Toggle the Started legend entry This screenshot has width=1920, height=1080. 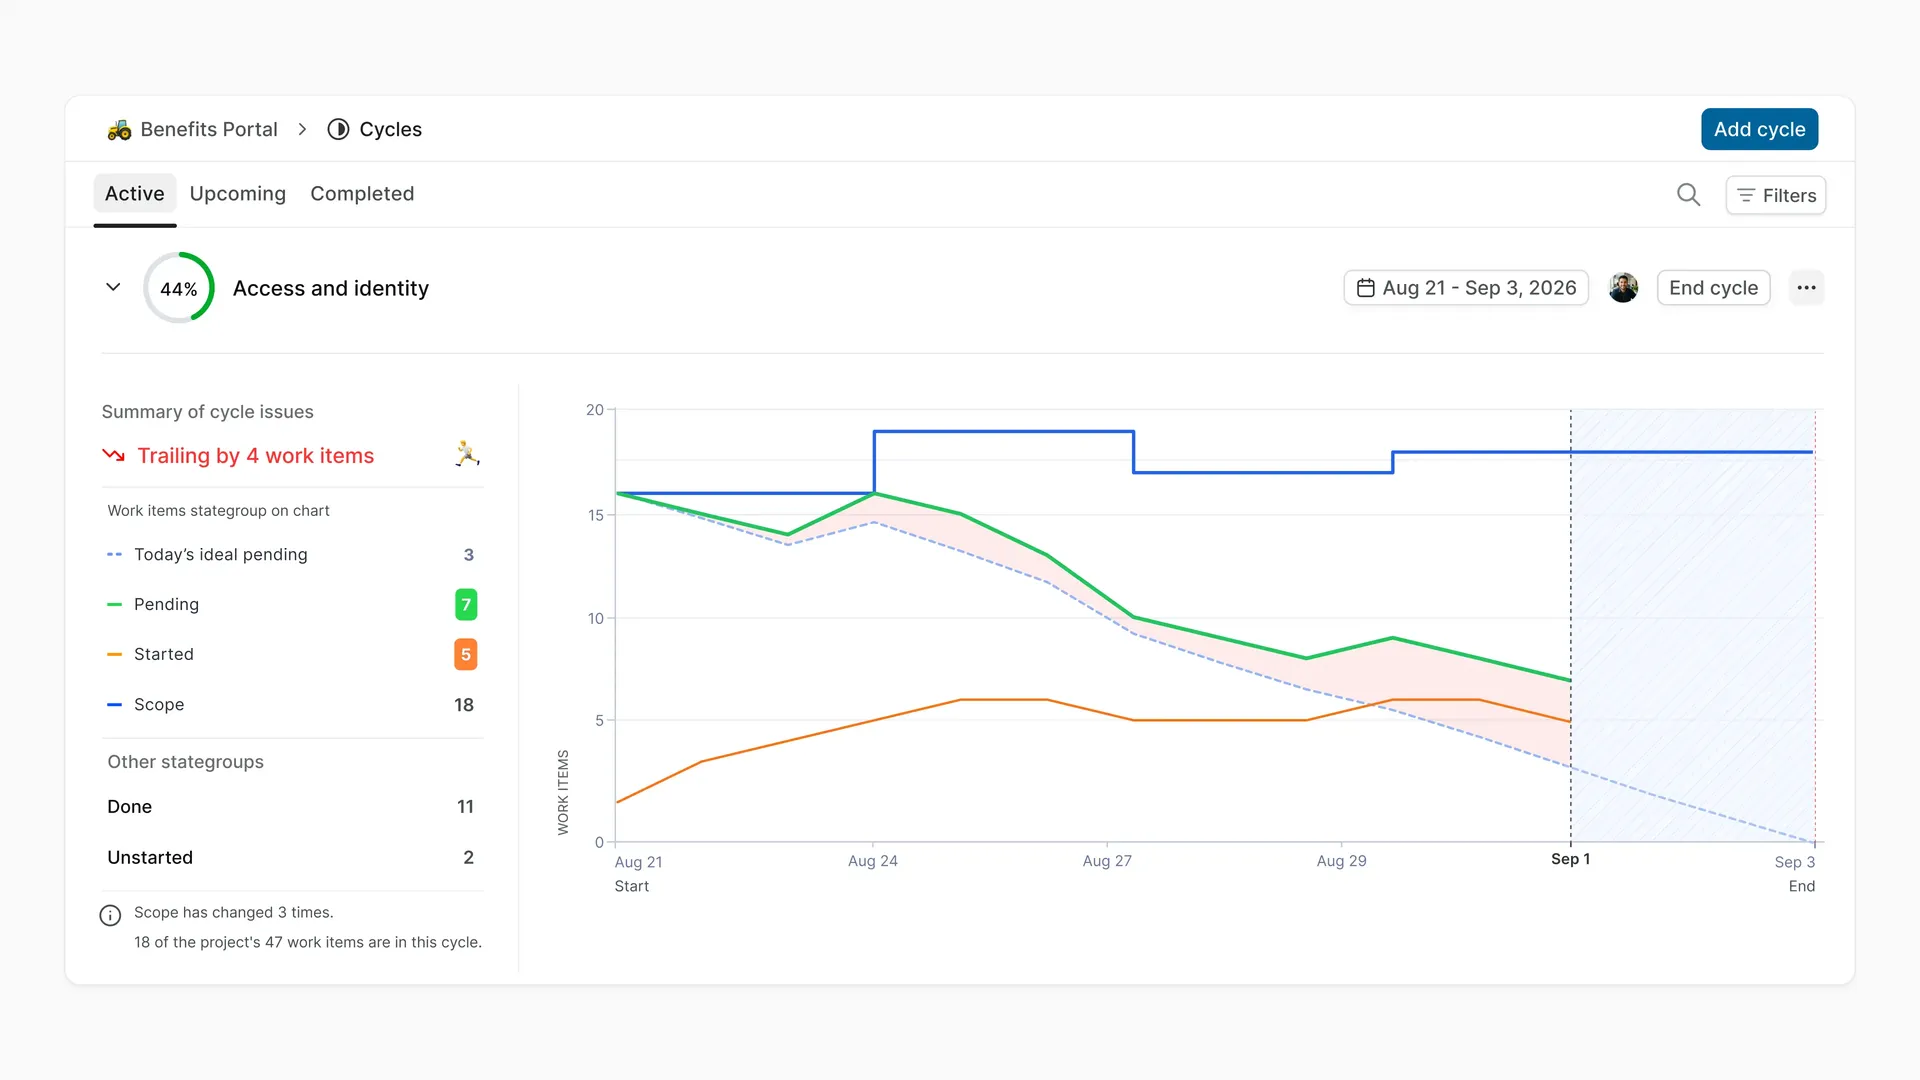[290, 654]
